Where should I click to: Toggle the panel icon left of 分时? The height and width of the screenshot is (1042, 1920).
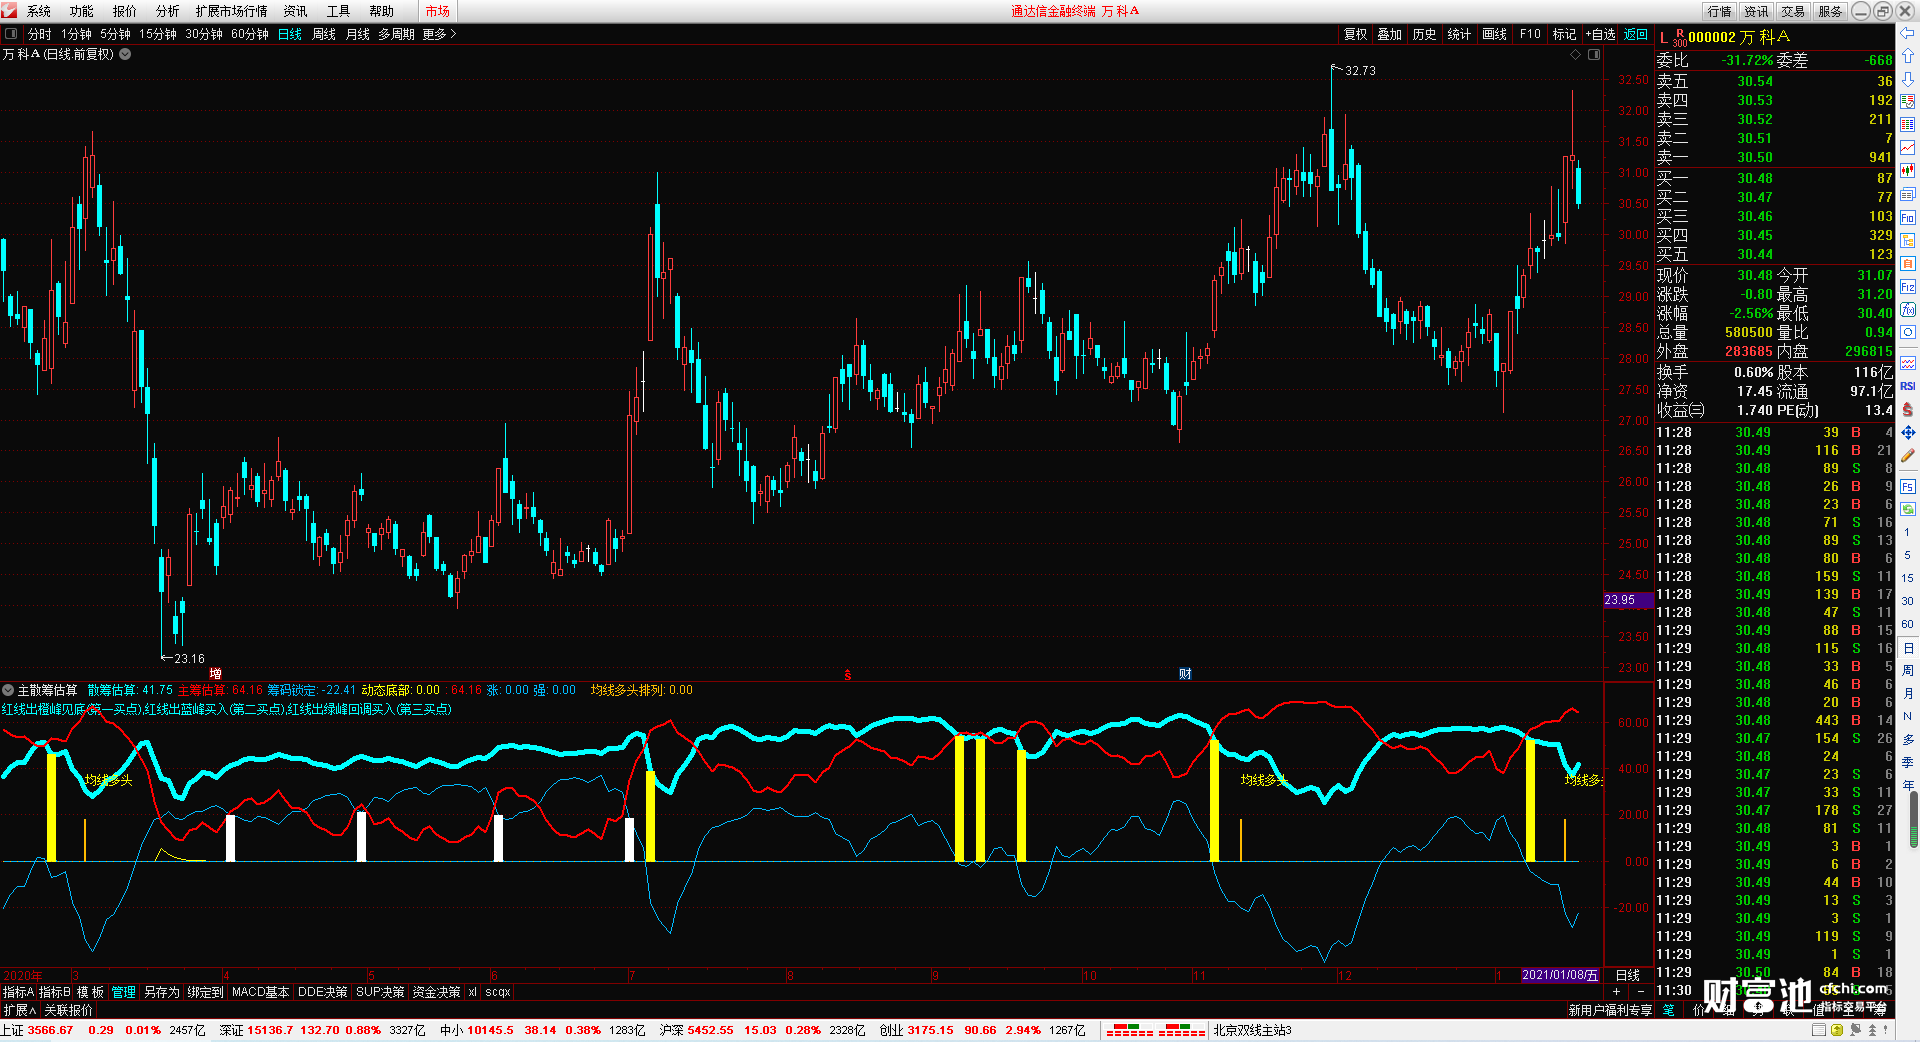point(11,34)
